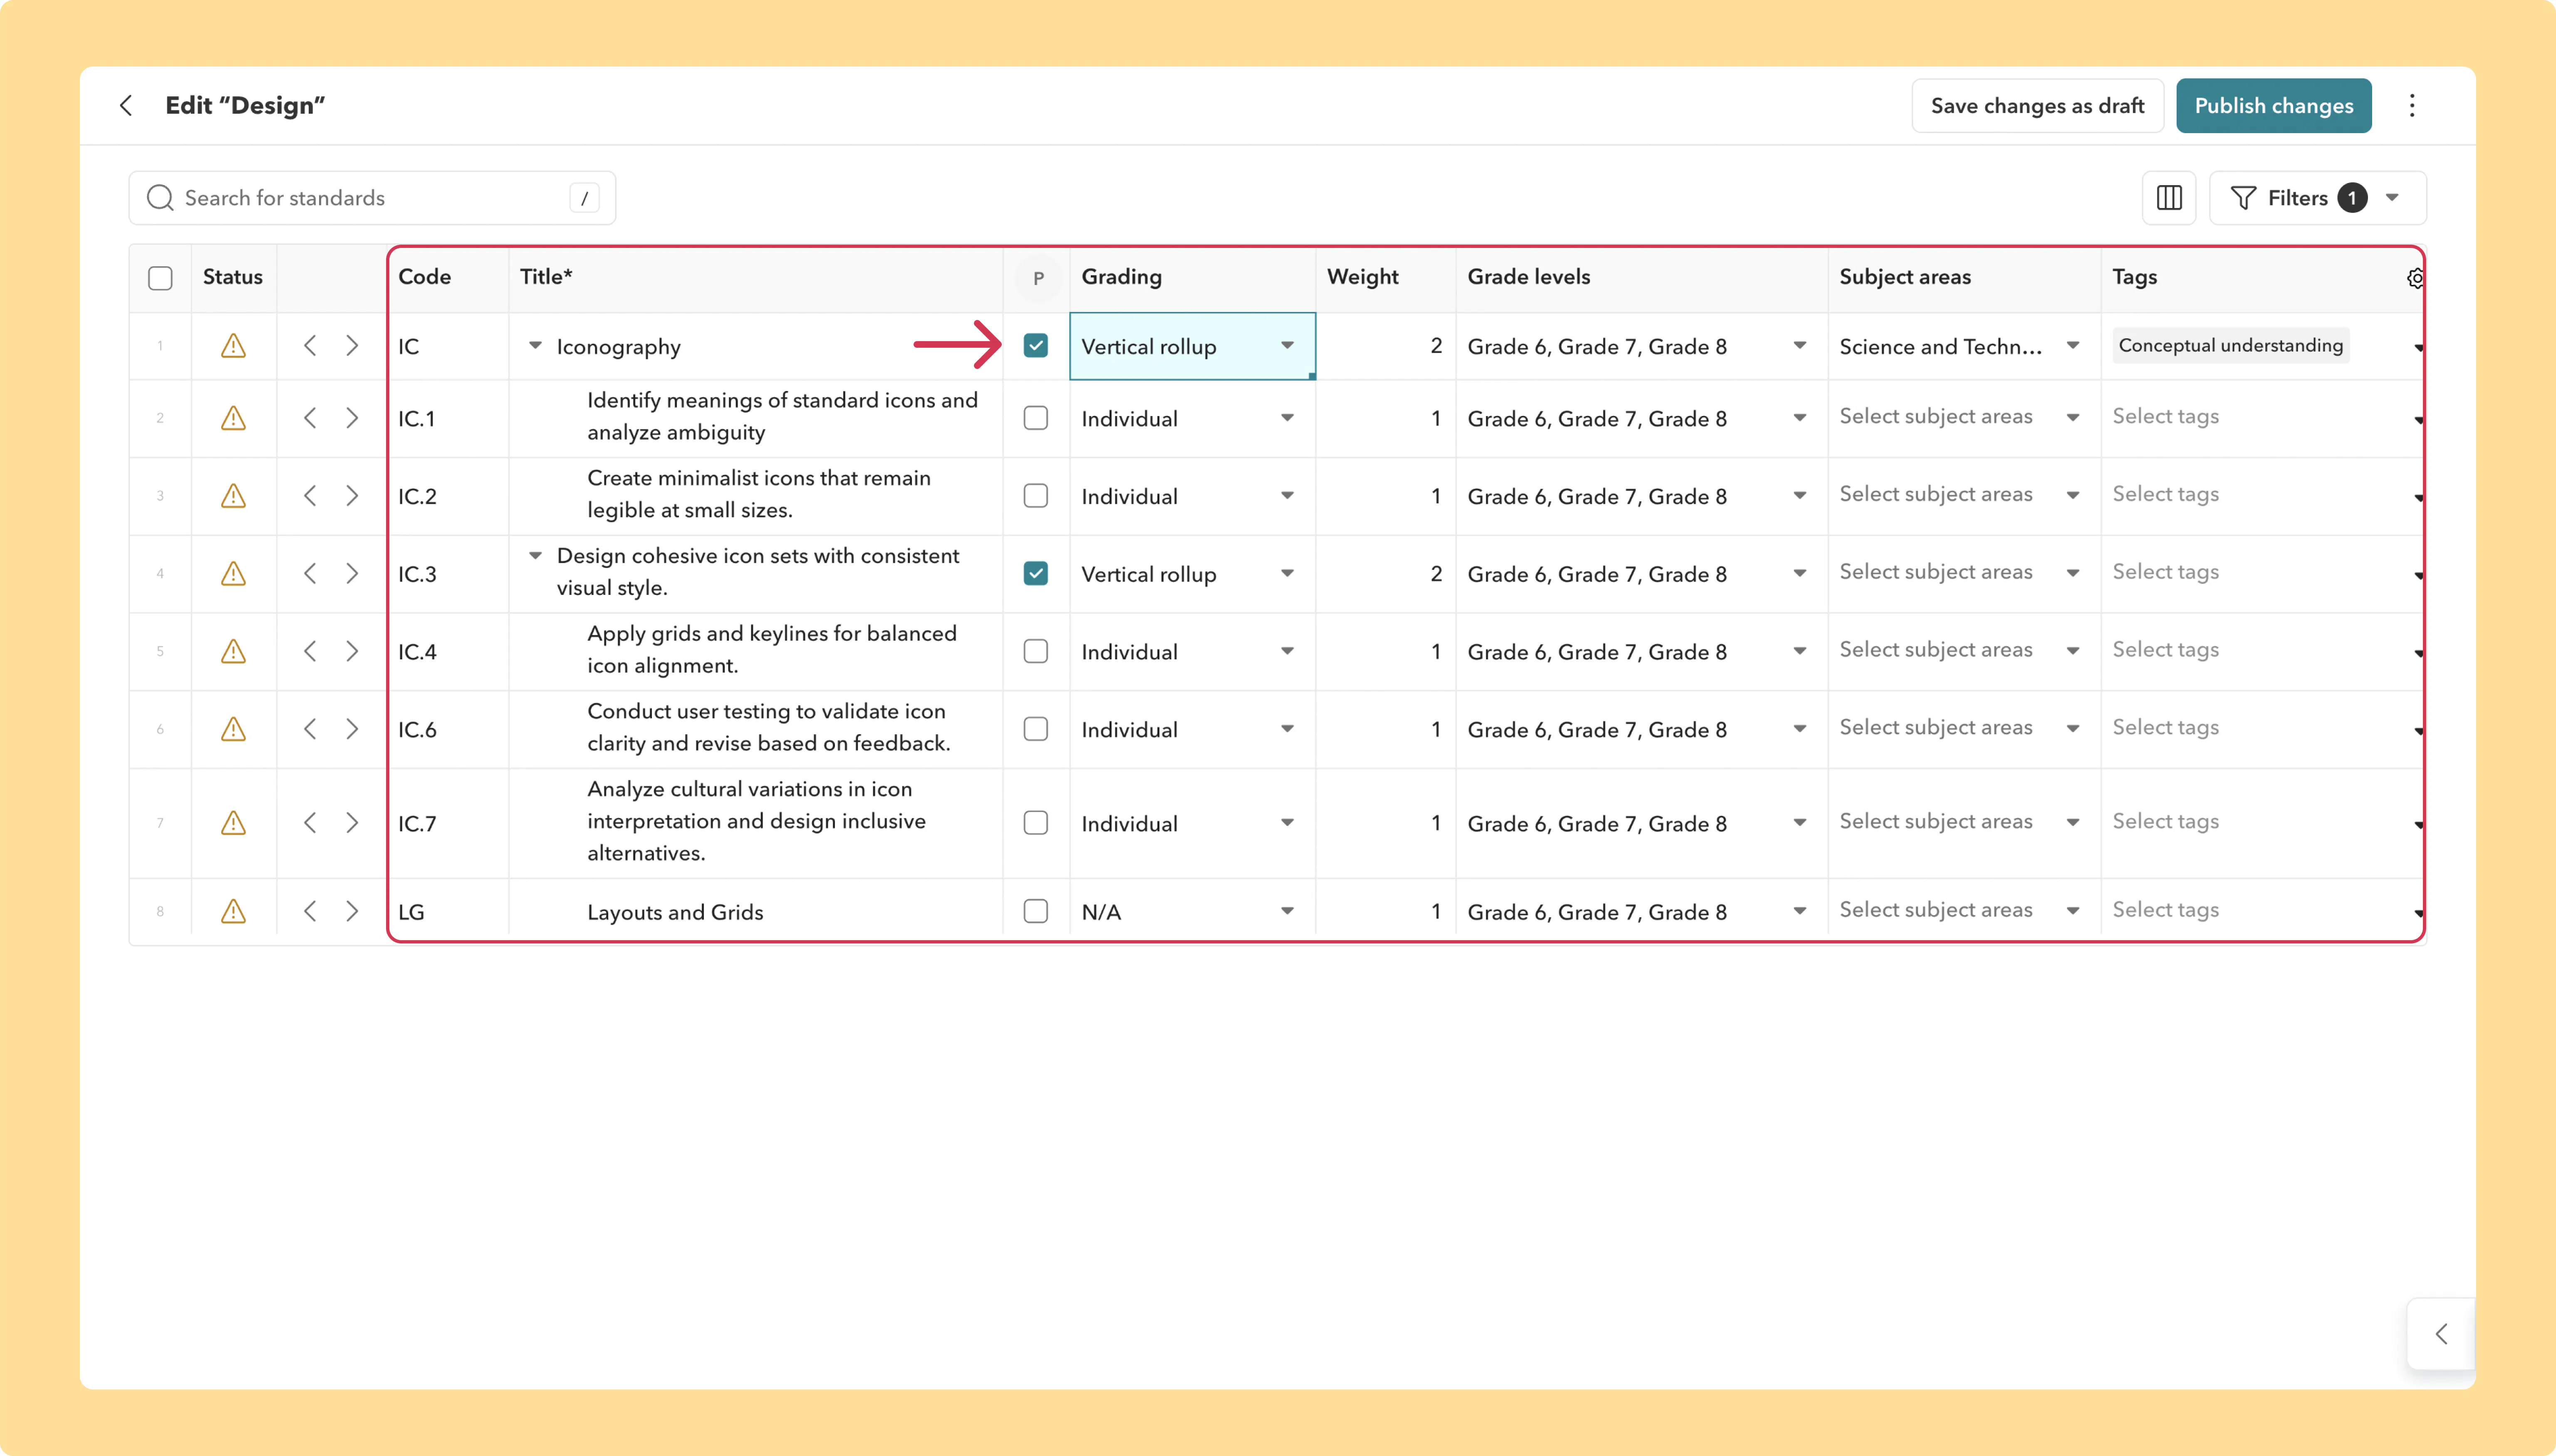
Task: Outdent the IC.1 row with left chevron
Action: (310, 418)
